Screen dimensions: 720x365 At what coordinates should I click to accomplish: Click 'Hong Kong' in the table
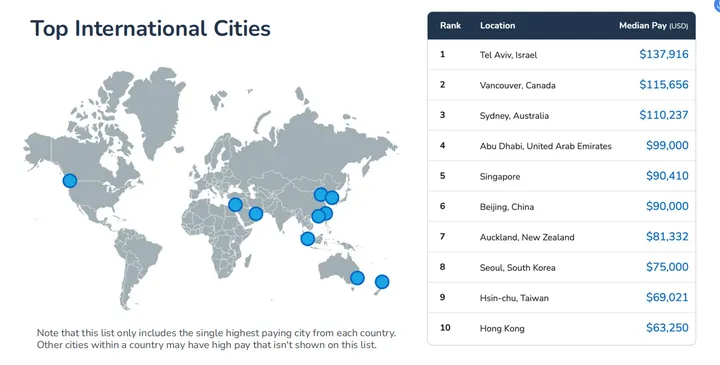[x=502, y=329]
